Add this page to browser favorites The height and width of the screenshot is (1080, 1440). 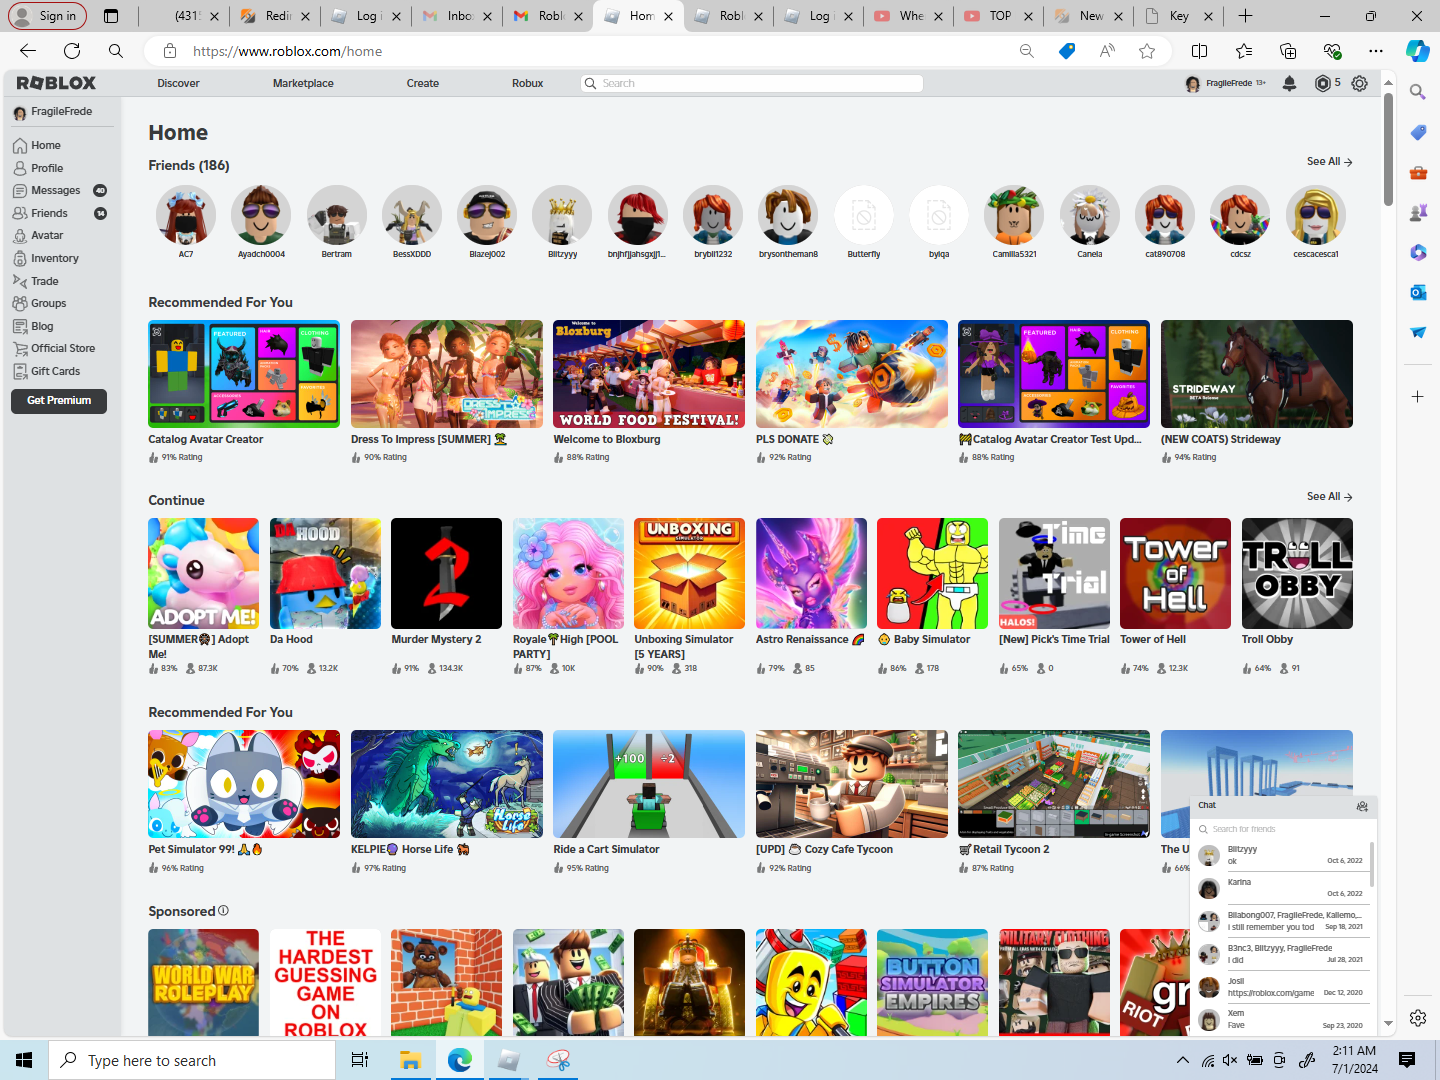tap(1147, 51)
